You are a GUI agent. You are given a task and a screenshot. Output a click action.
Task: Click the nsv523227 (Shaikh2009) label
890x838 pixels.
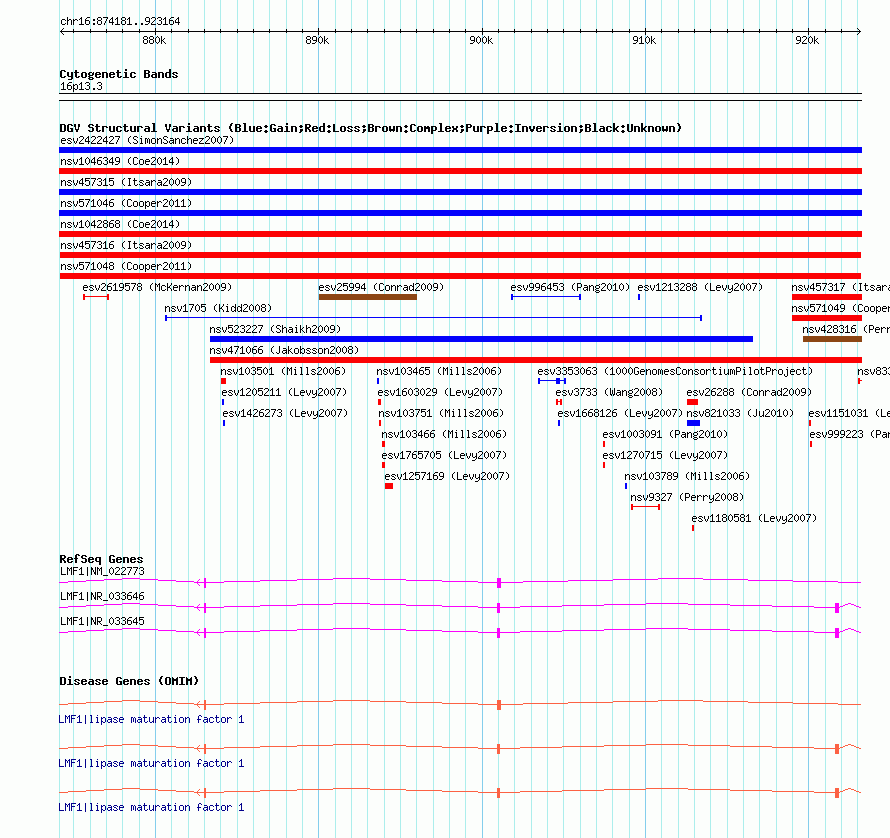(x=275, y=329)
